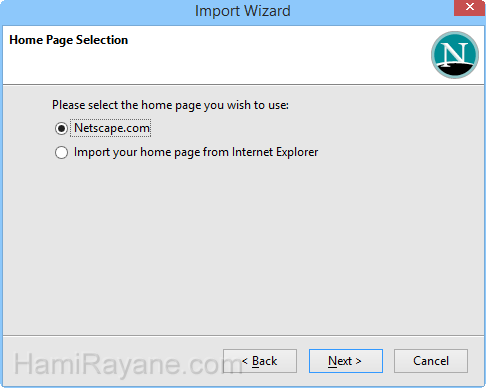486x388 pixels.
Task: Close the Import Wizard window
Action: [470, 7]
